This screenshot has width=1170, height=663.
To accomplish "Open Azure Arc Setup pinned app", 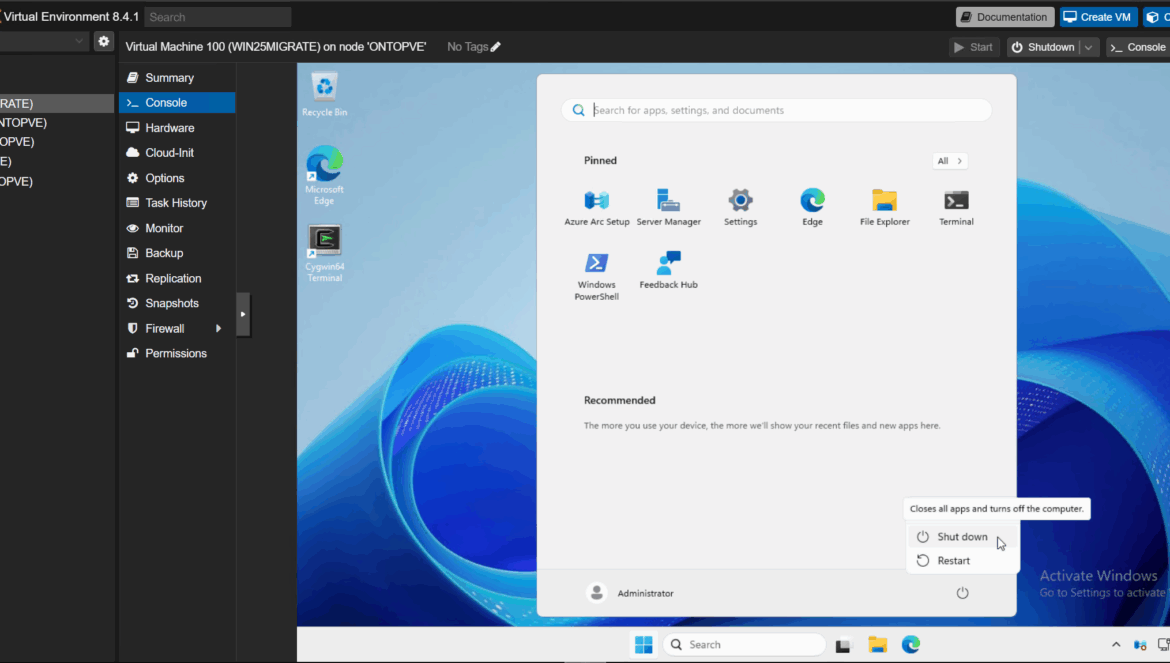I will click(x=596, y=207).
